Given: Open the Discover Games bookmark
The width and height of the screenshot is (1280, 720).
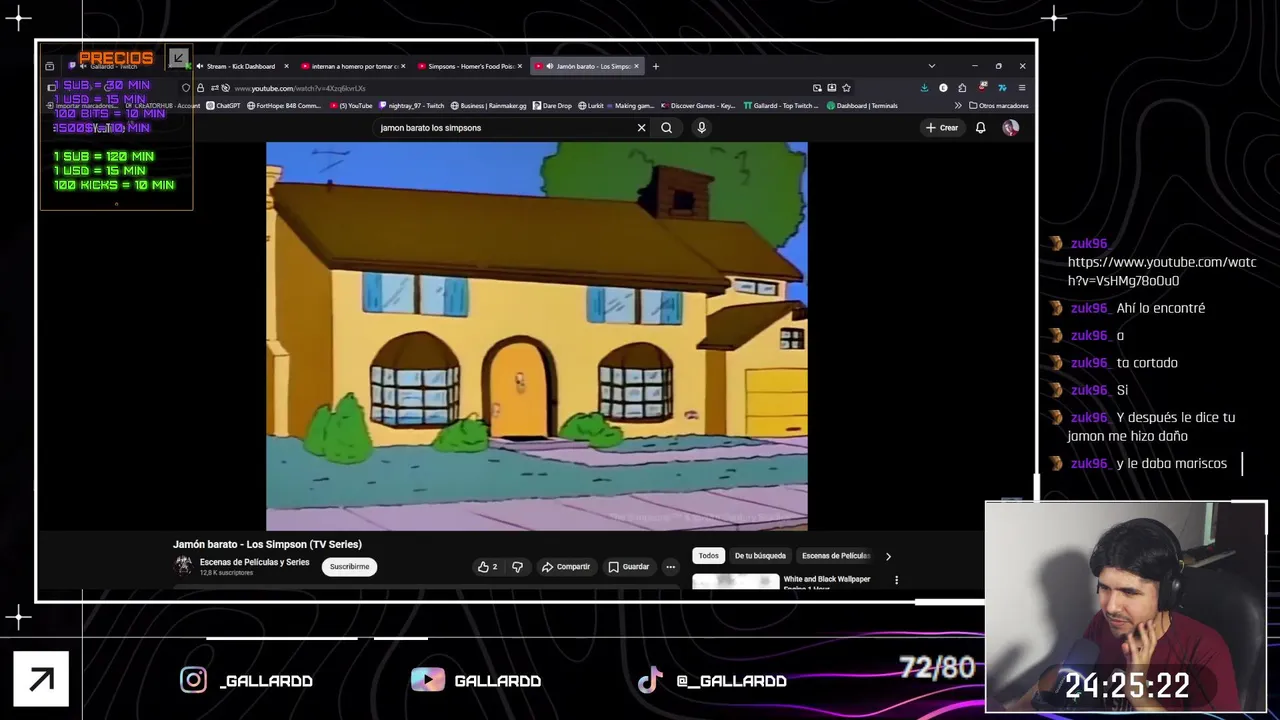Looking at the screenshot, I should point(698,106).
